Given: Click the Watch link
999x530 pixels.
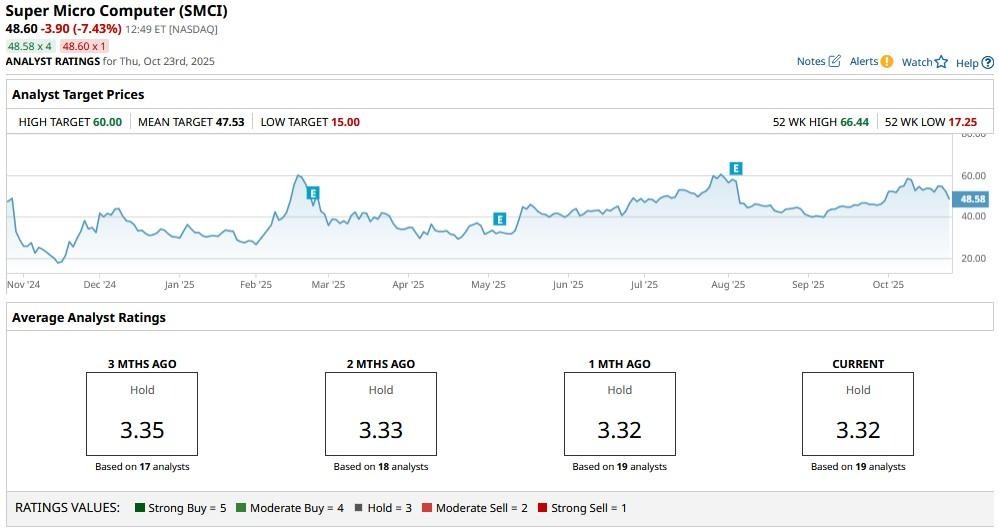Looking at the screenshot, I should click(917, 62).
